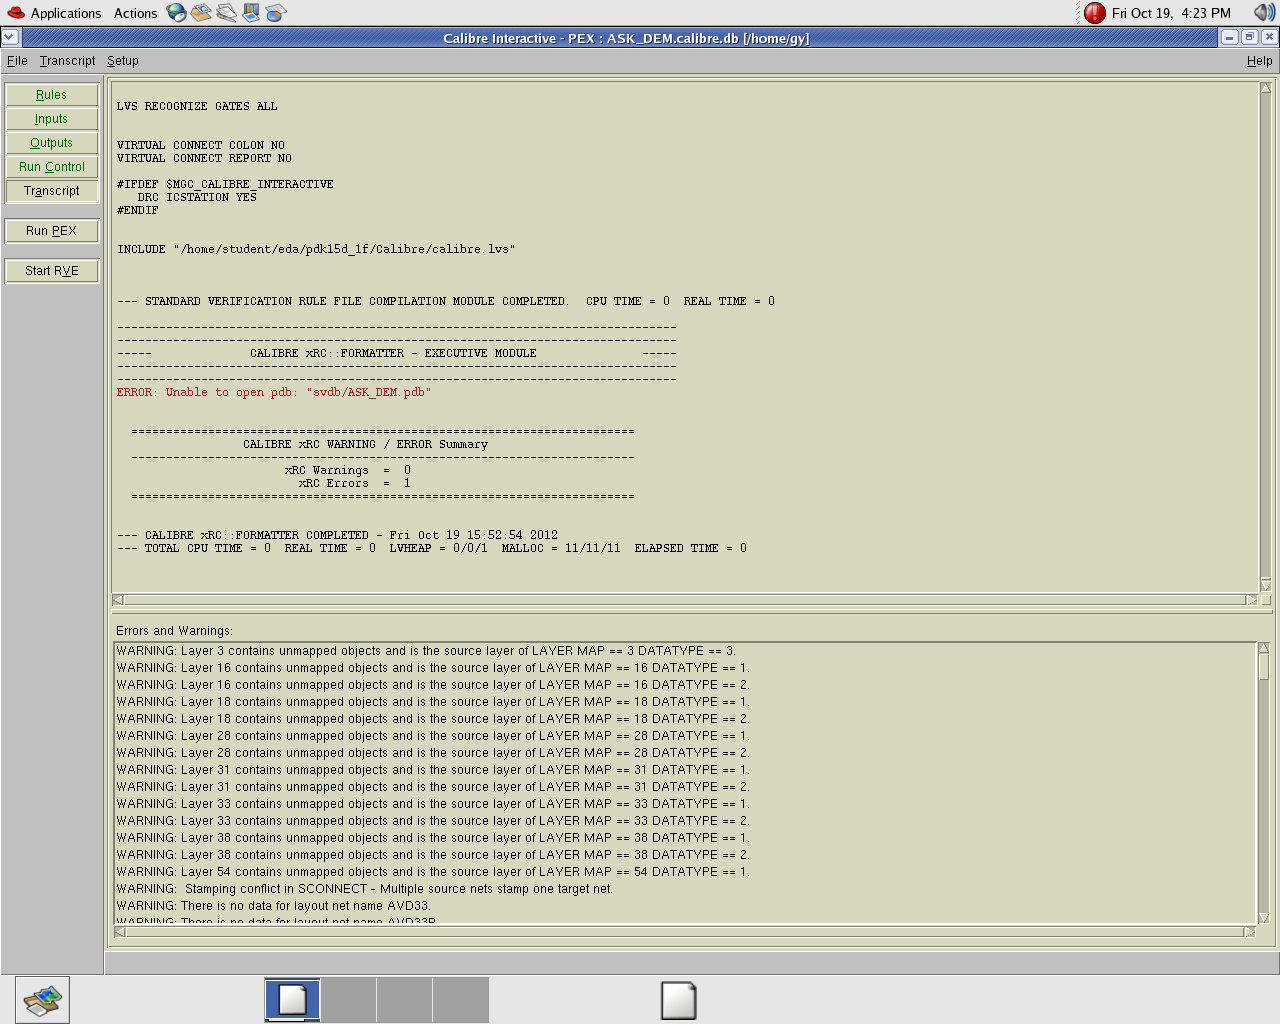Select the warning for Layer 31 DATATYPE 2
Image resolution: width=1280 pixels, height=1024 pixels.
coord(433,787)
